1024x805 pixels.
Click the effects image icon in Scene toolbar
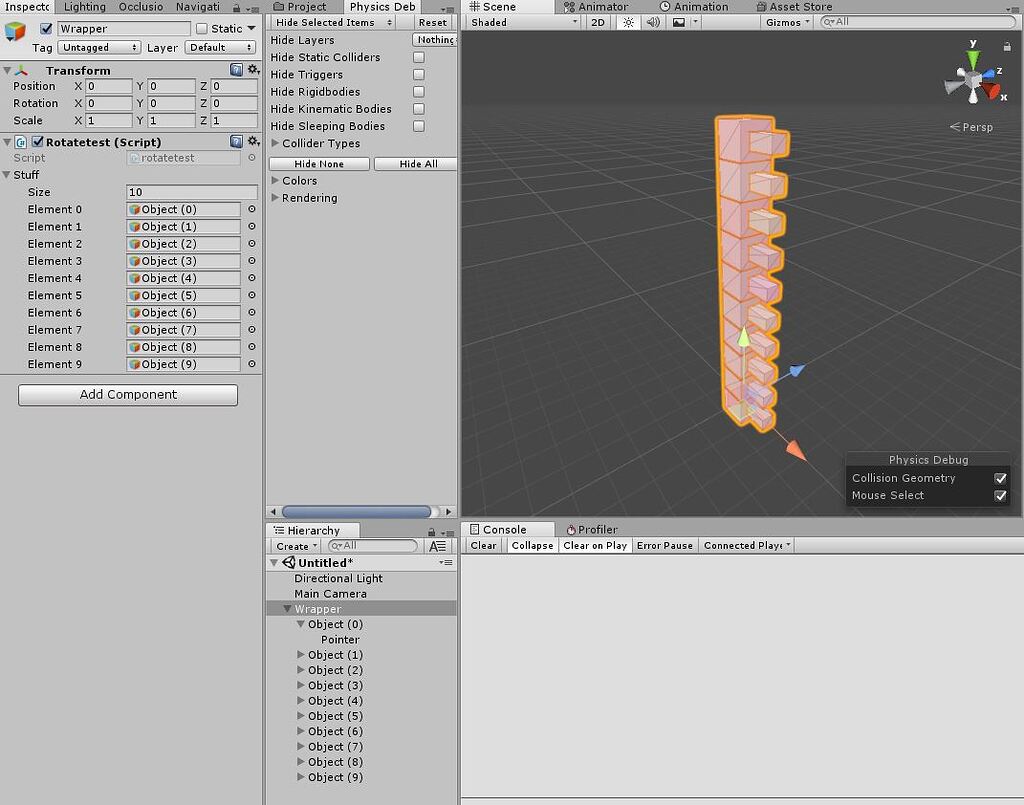681,21
